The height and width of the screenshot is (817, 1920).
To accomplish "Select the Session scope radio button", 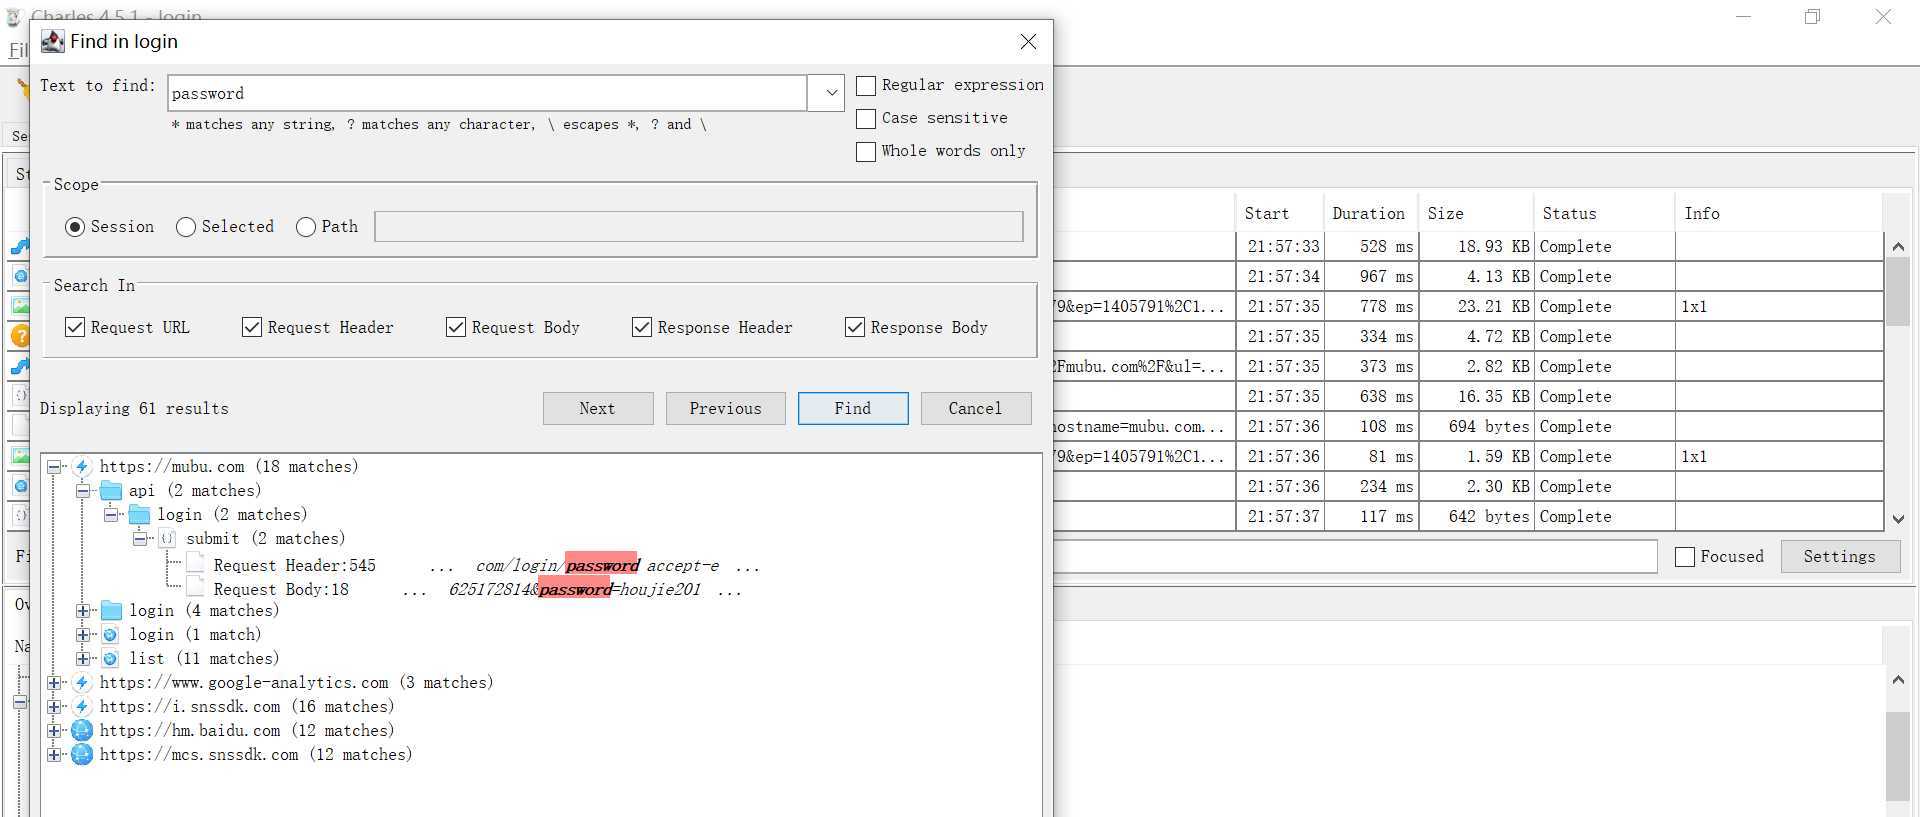I will coord(75,227).
